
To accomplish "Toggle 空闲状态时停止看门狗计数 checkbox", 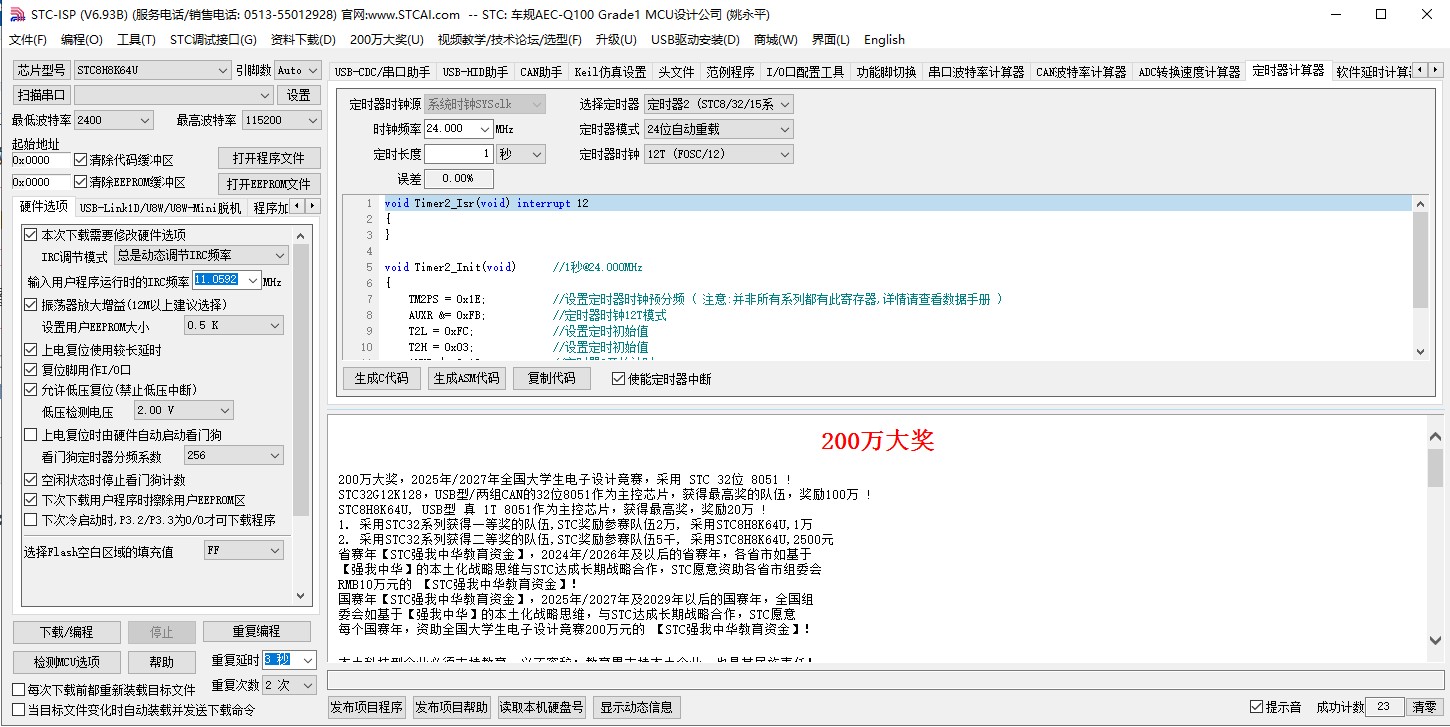I will (31, 480).
